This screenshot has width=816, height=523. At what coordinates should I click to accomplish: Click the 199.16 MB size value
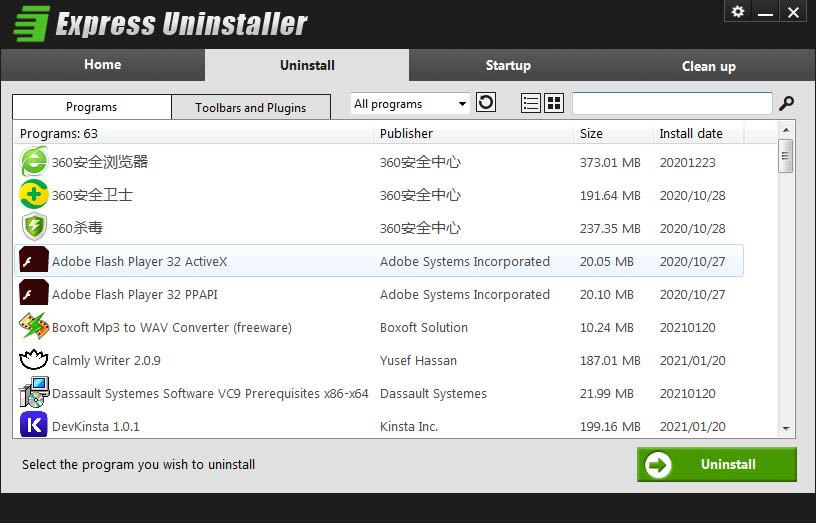[x=610, y=426]
